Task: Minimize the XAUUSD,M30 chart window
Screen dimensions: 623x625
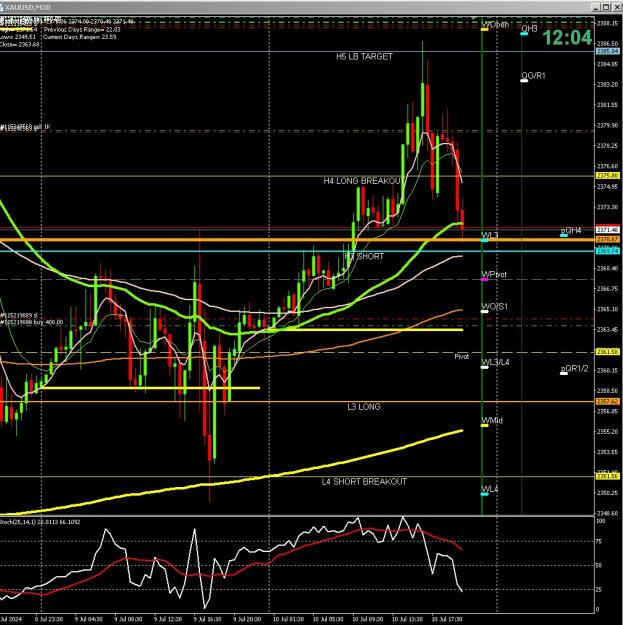Action: click(596, 7)
